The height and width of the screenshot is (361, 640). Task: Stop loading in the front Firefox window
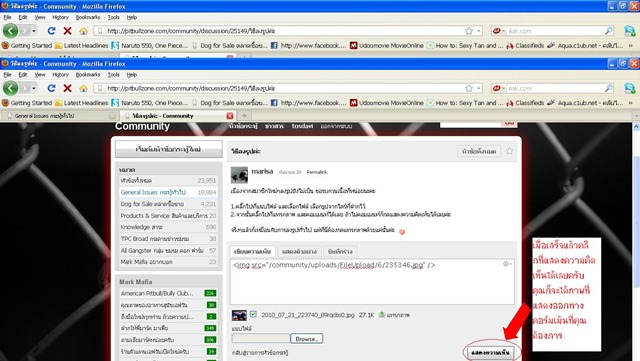point(67,88)
